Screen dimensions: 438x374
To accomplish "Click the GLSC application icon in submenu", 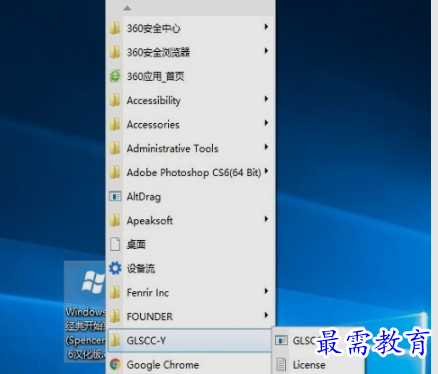I will 281,340.
